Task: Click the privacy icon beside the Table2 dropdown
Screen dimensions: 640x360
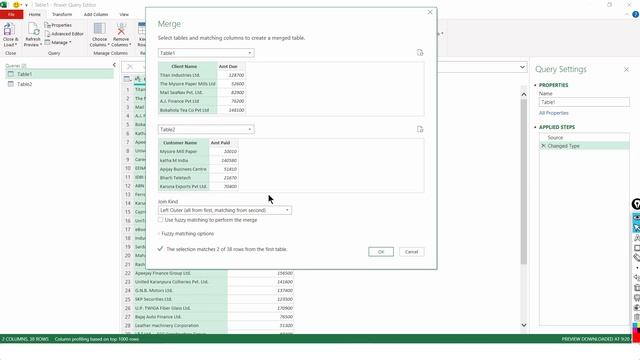Action: tap(420, 129)
